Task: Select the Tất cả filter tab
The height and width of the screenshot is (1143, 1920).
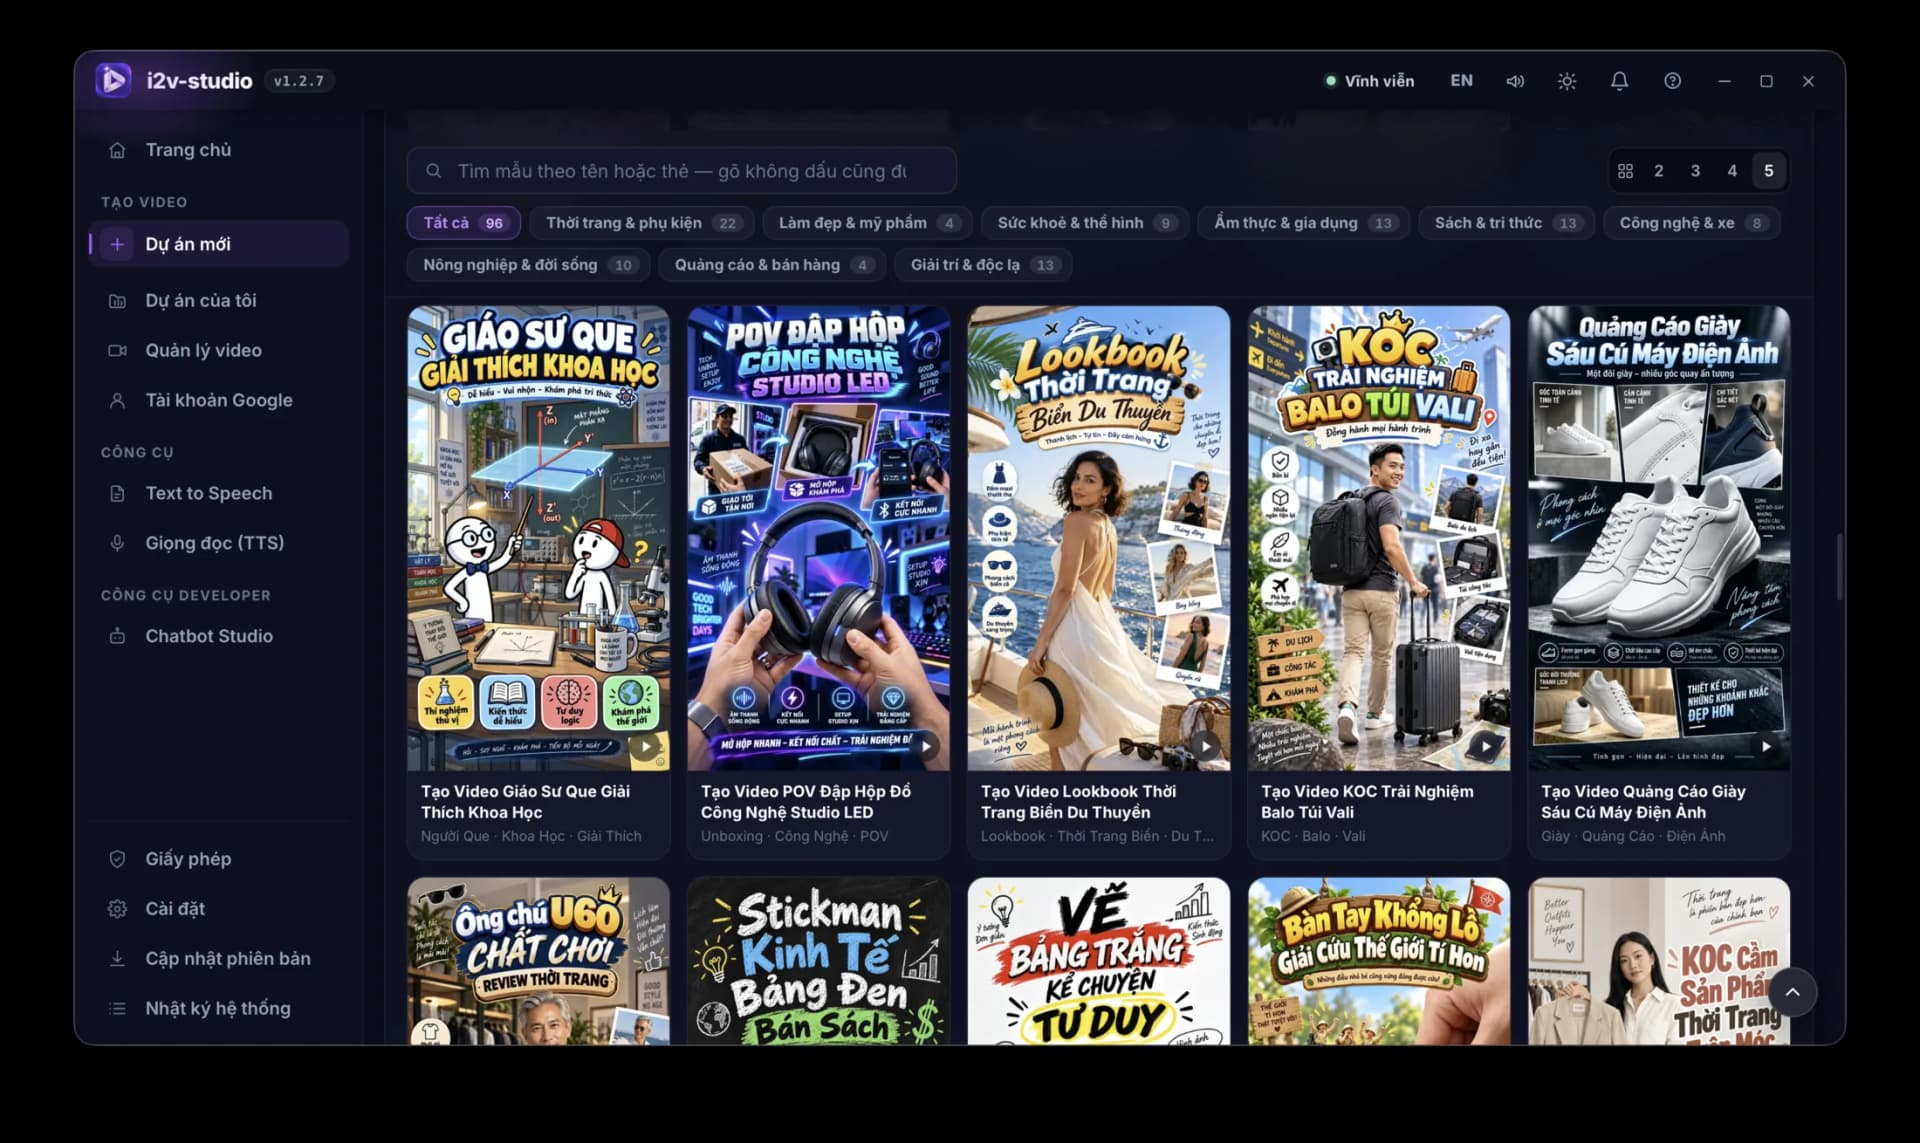Action: [x=464, y=223]
